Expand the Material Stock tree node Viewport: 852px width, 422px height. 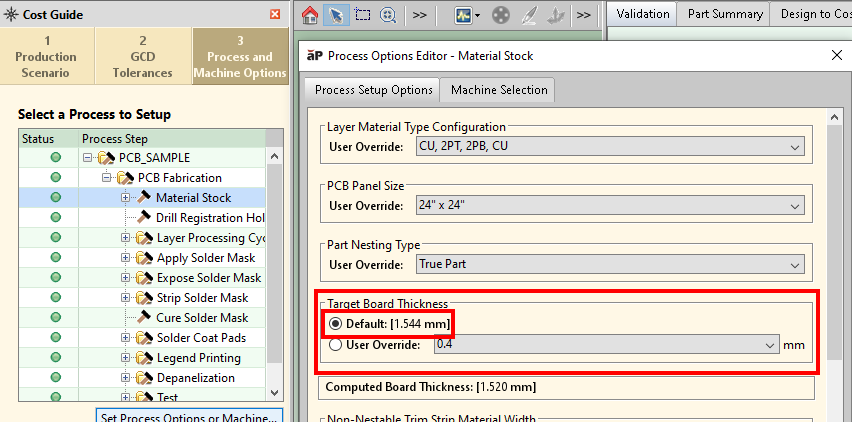point(126,198)
